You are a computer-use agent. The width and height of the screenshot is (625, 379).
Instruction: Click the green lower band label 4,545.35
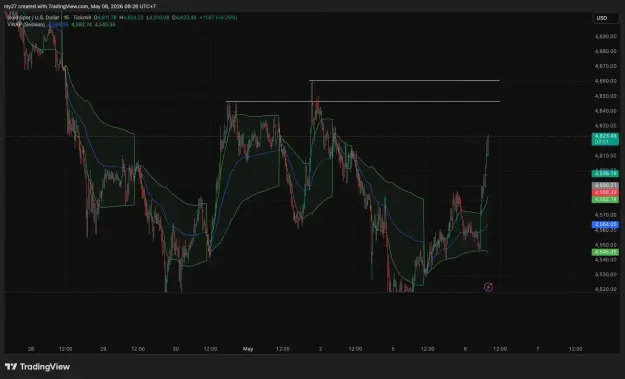coord(605,252)
